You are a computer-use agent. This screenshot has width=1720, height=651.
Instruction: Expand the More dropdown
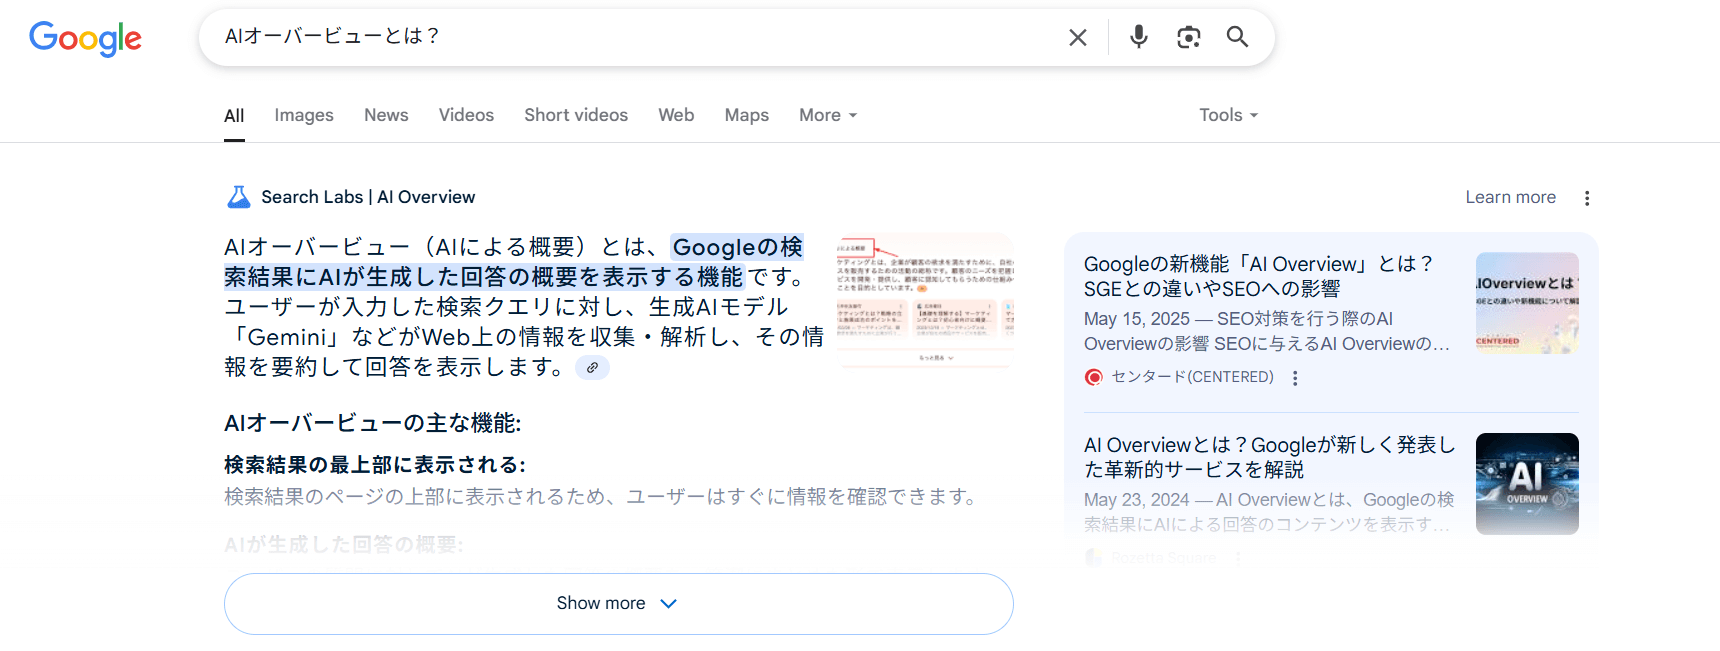click(x=828, y=115)
